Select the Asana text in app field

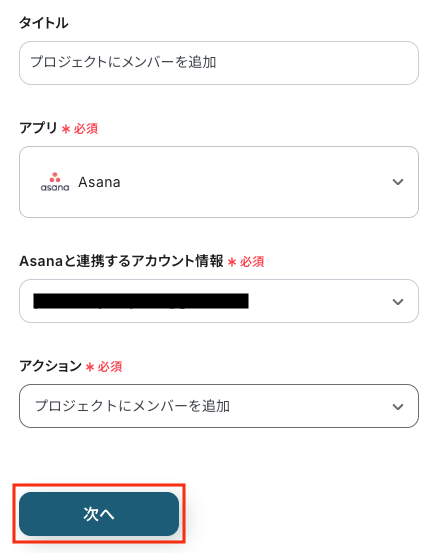[x=99, y=182]
